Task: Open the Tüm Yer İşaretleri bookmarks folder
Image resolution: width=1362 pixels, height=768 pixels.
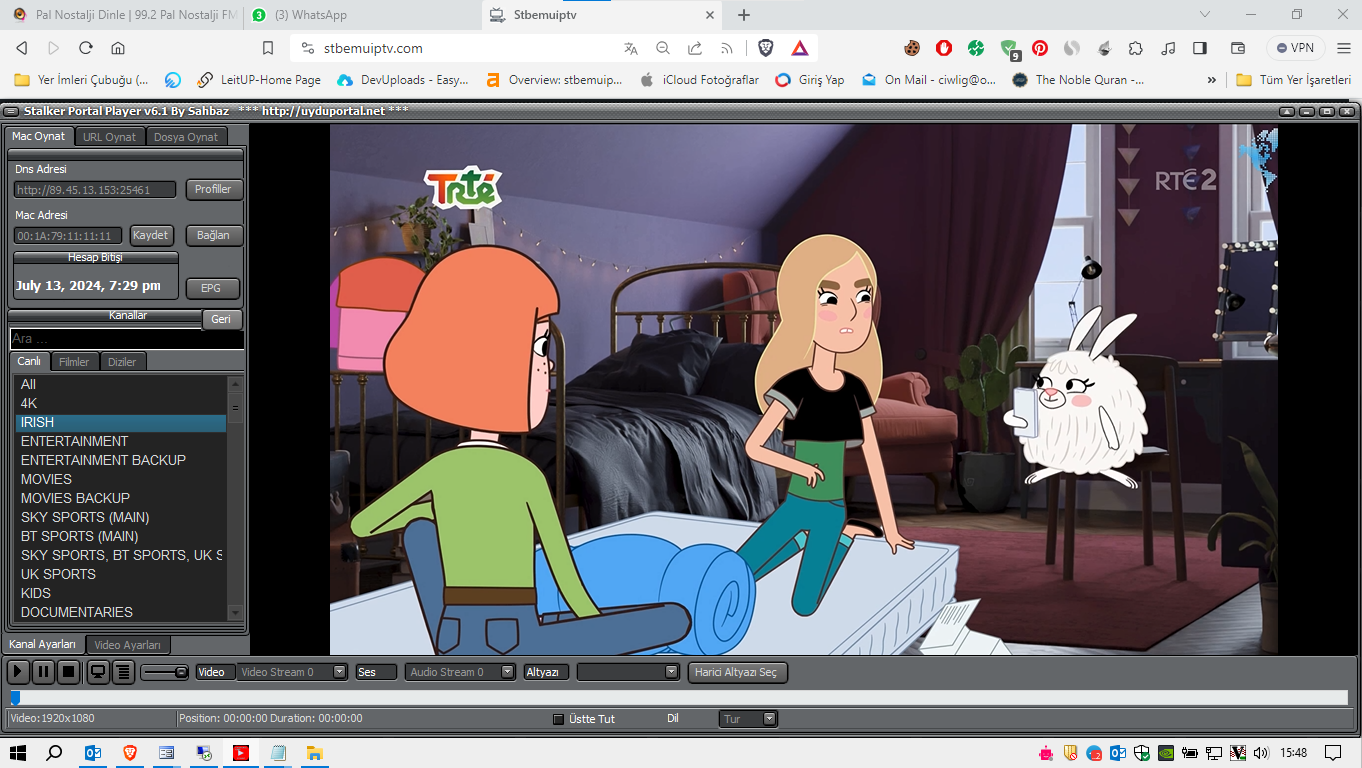Action: click(1293, 80)
